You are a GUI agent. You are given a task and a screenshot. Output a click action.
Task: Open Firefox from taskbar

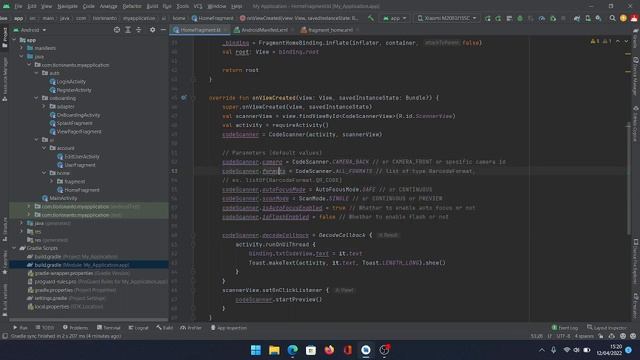pos(329,350)
